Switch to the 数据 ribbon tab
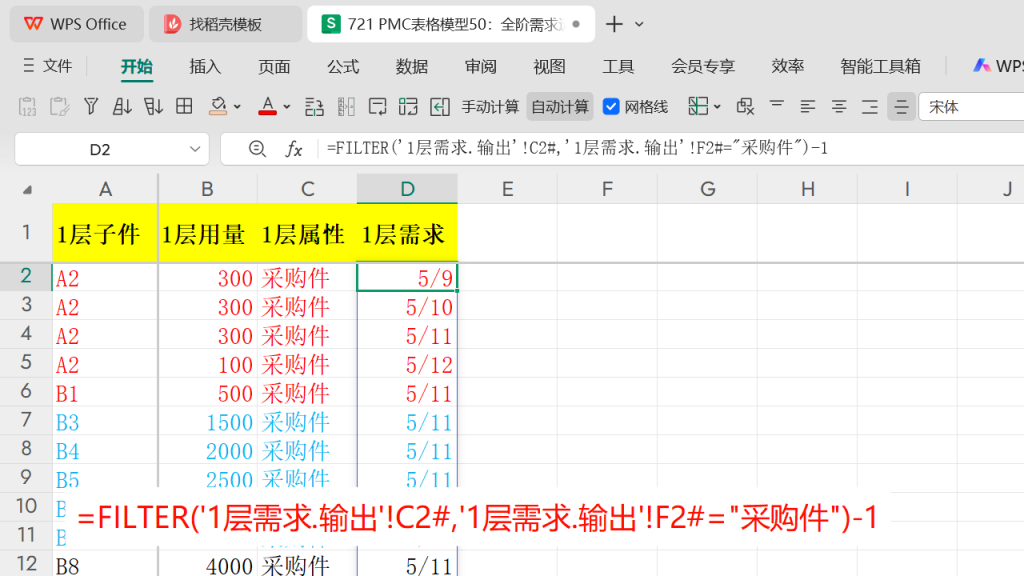 click(411, 66)
